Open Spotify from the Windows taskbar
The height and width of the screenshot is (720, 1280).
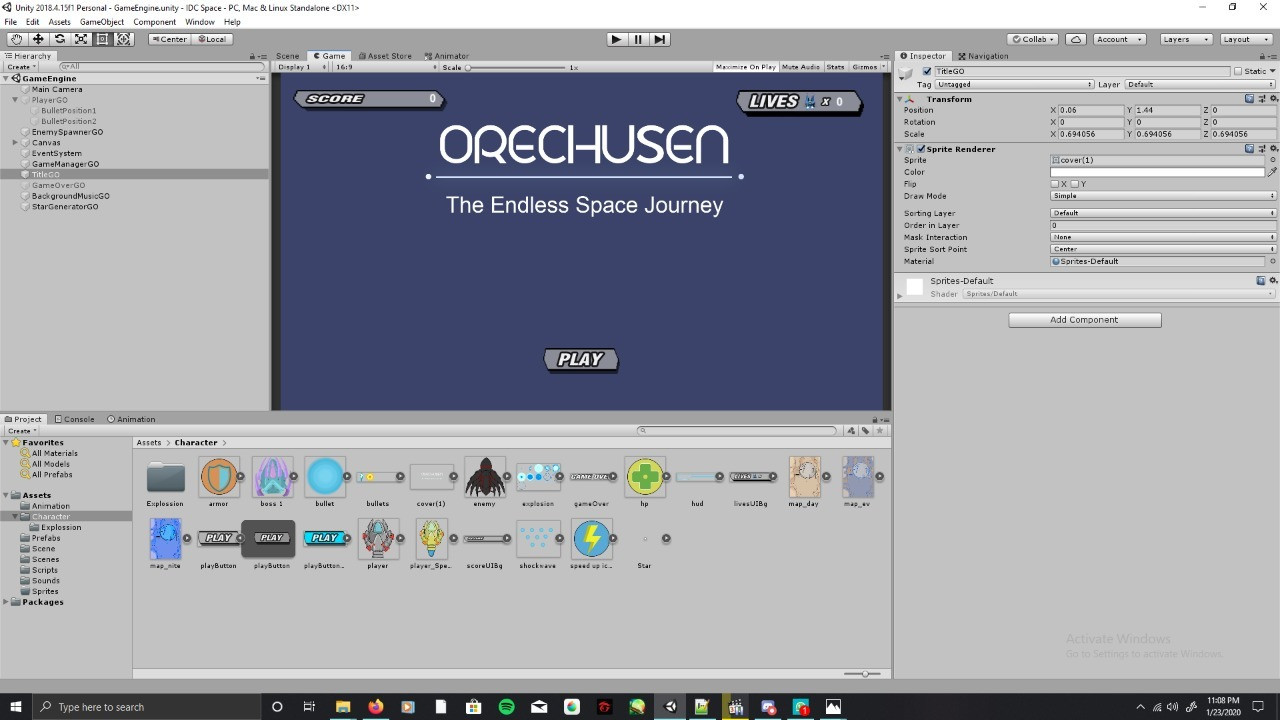pyautogui.click(x=506, y=707)
